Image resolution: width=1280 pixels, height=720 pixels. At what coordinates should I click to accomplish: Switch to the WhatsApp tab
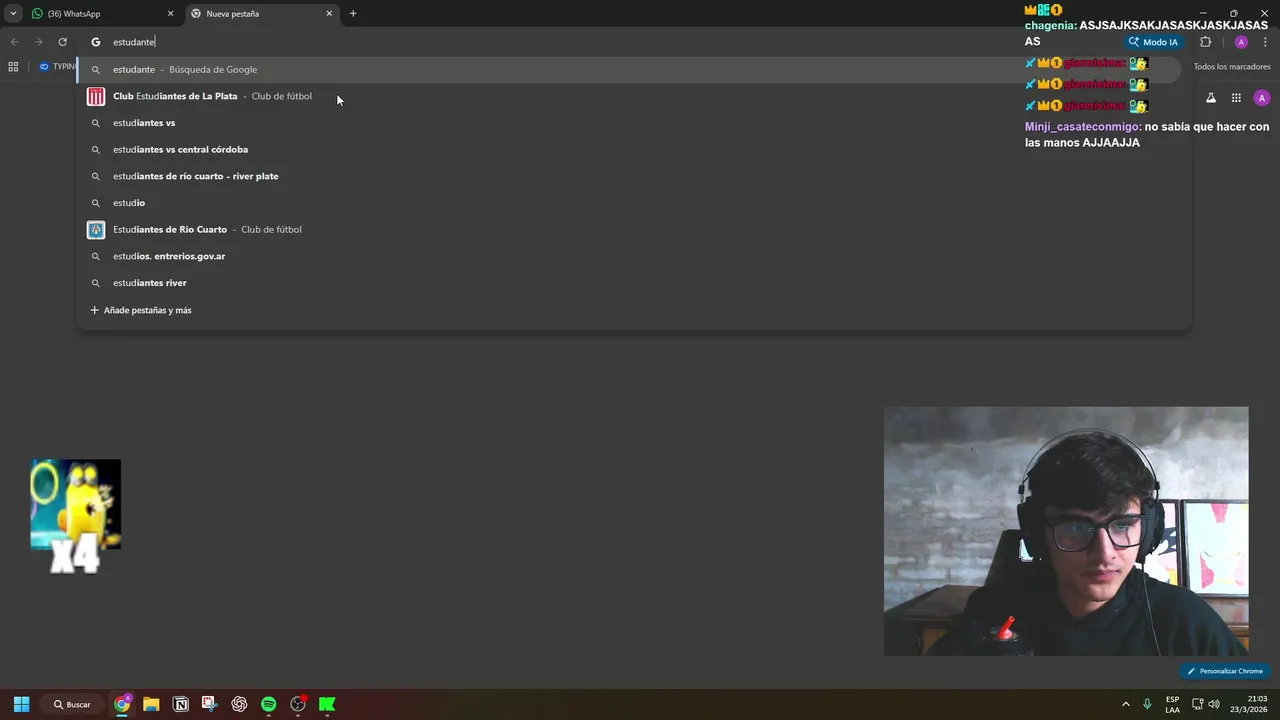pyautogui.click(x=100, y=14)
